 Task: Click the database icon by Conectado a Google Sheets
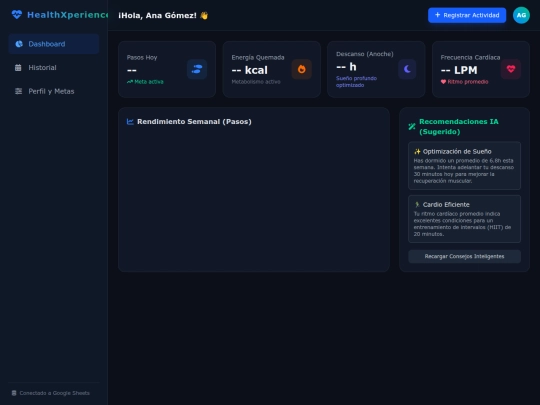(14, 393)
